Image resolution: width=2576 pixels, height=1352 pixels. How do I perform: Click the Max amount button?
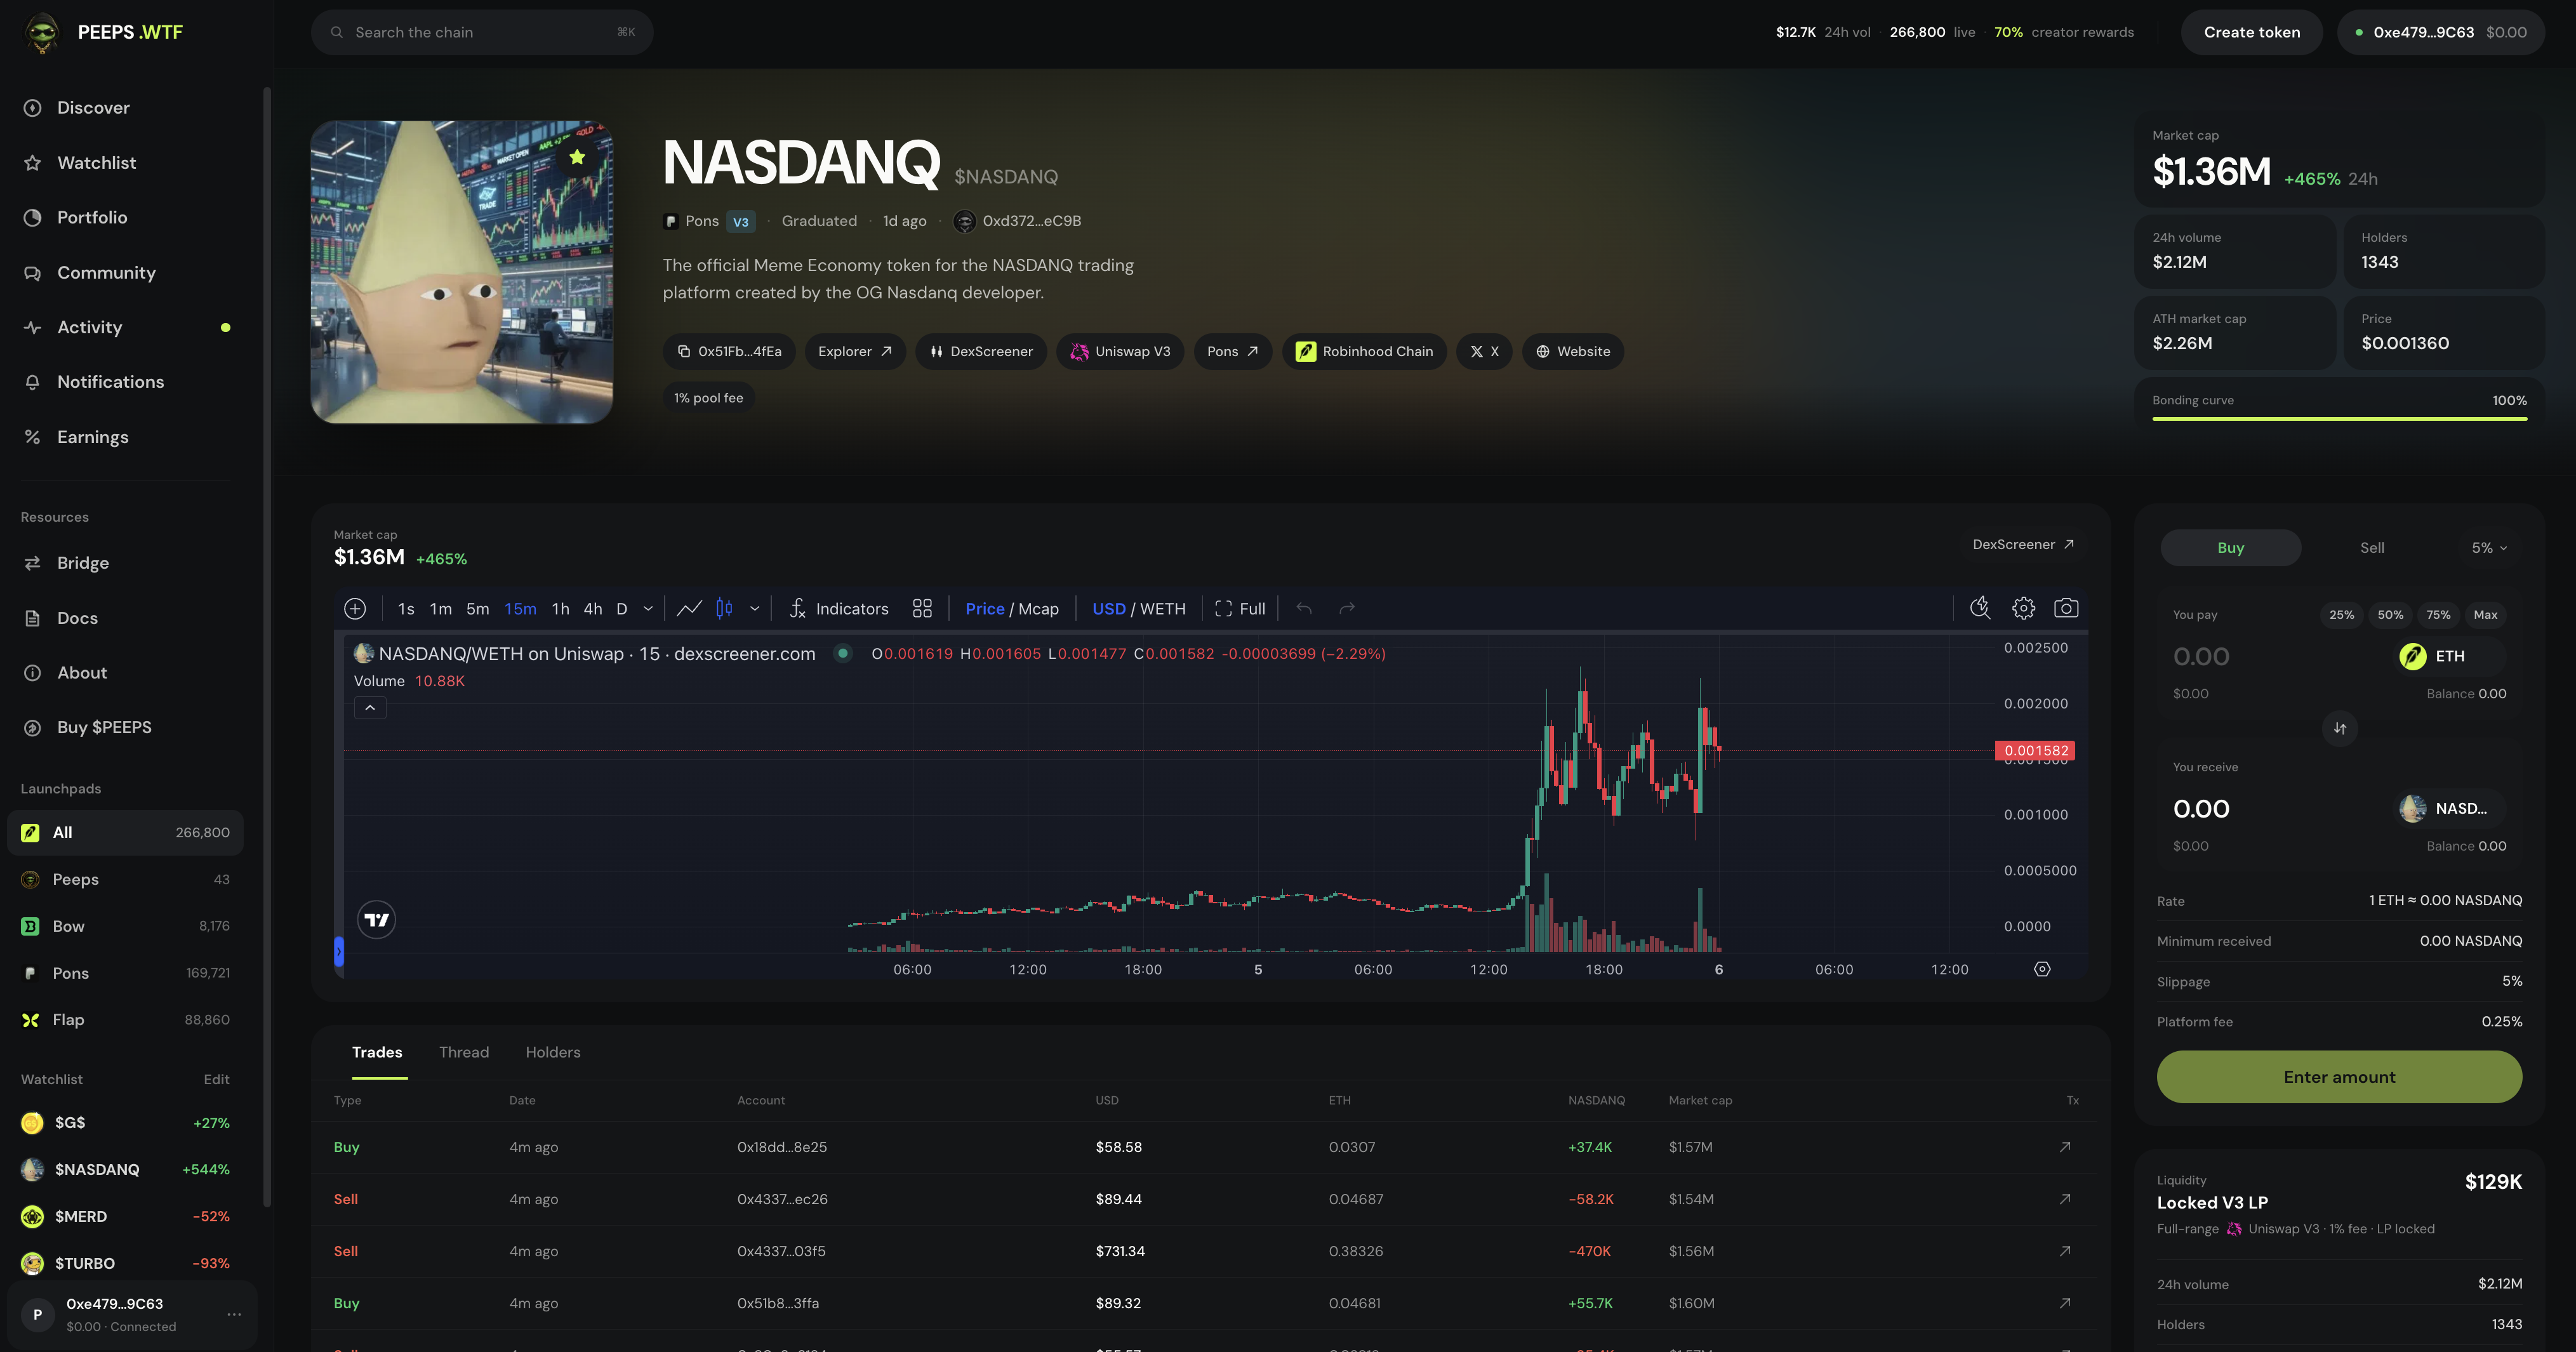2485,615
